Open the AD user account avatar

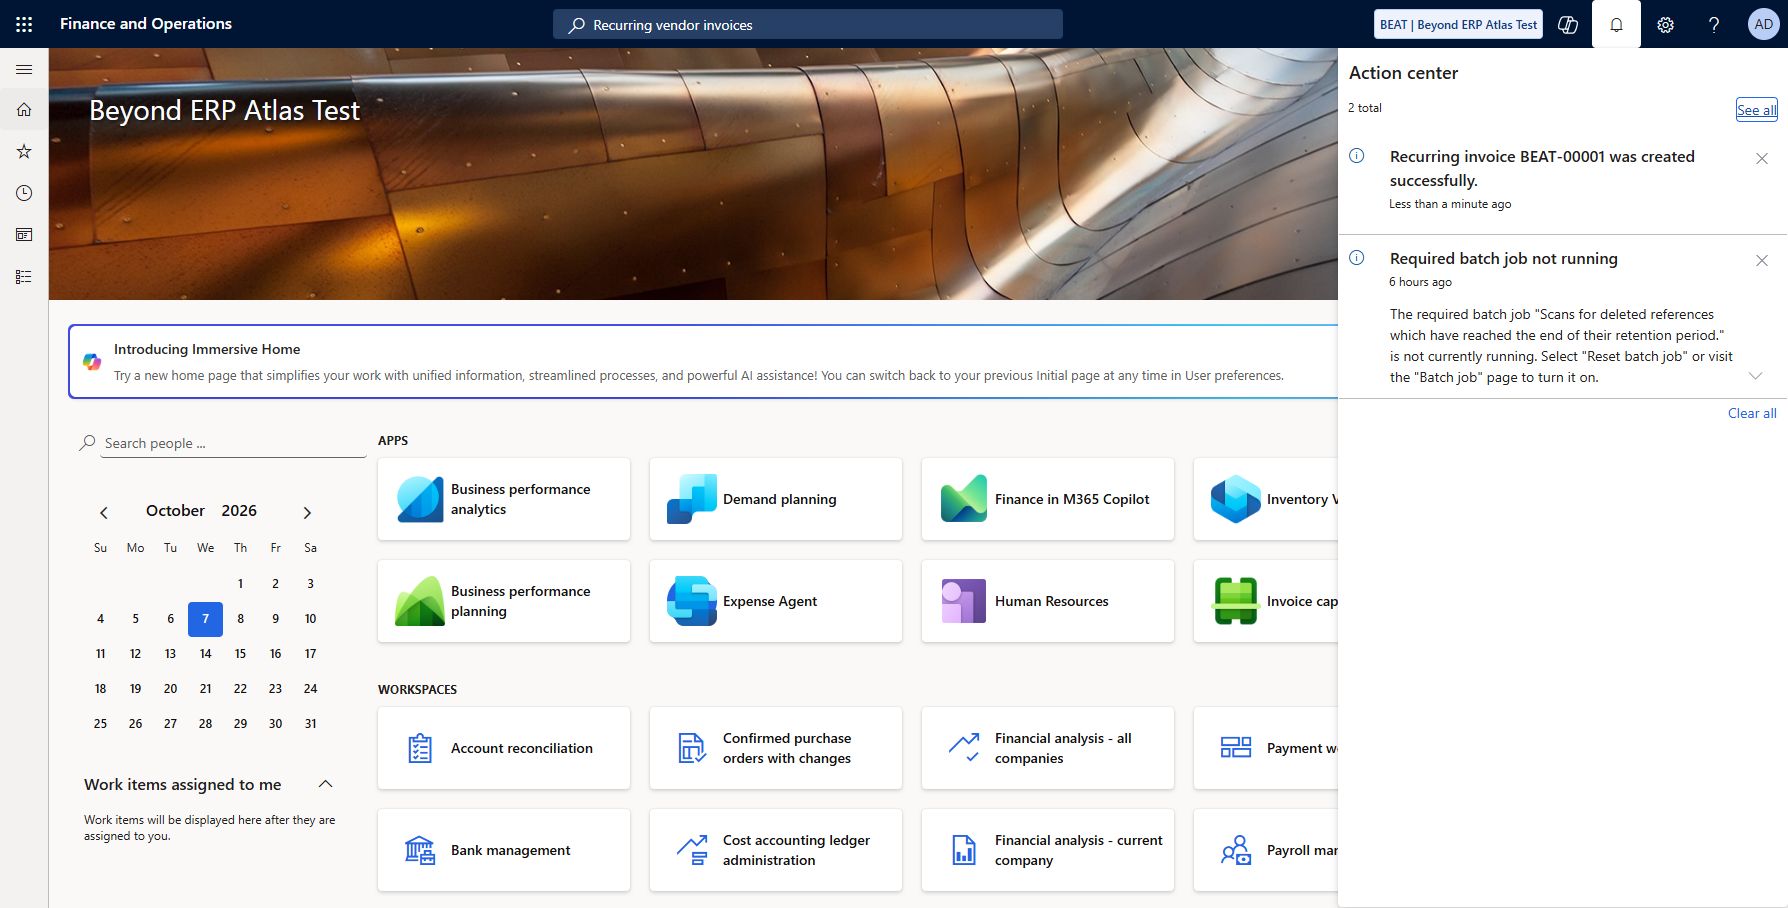1763,25
